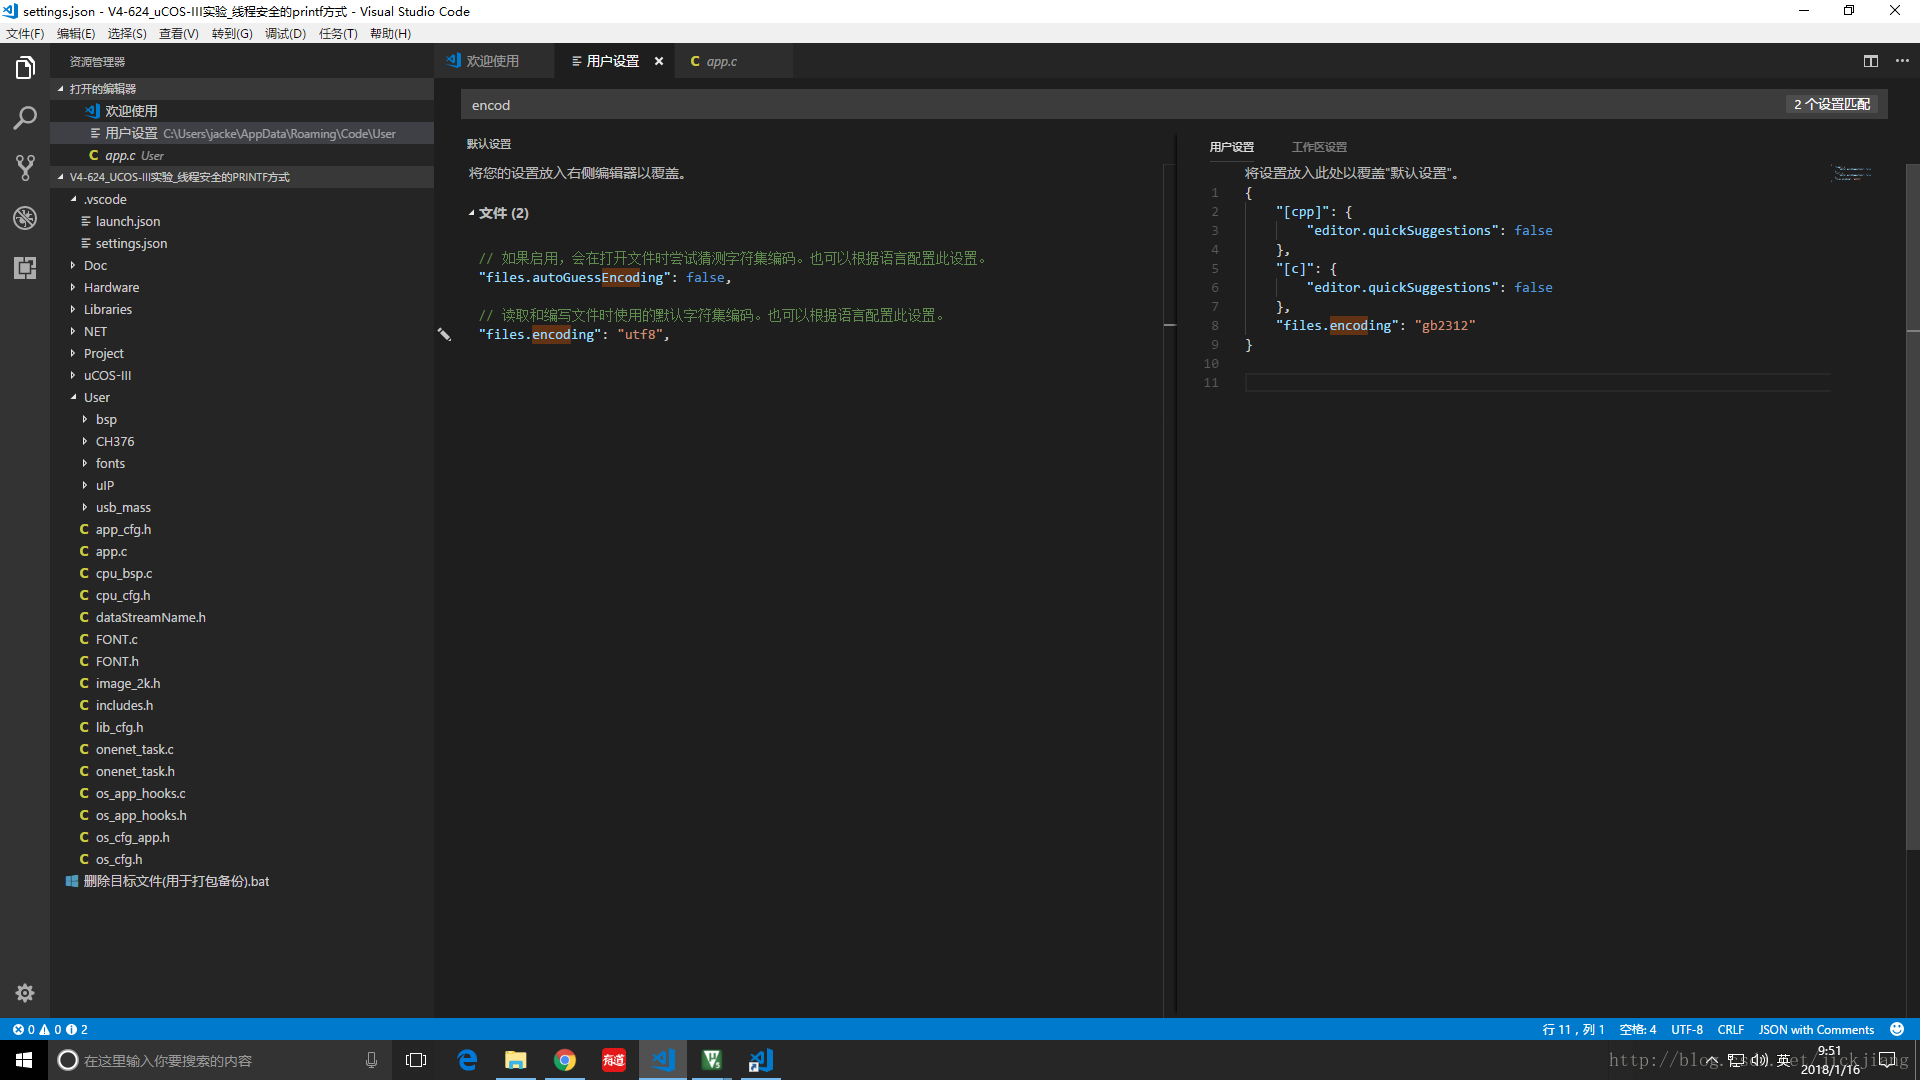Open the 任务(T) menu
Viewport: 1920px width, 1080px height.
pyautogui.click(x=338, y=33)
